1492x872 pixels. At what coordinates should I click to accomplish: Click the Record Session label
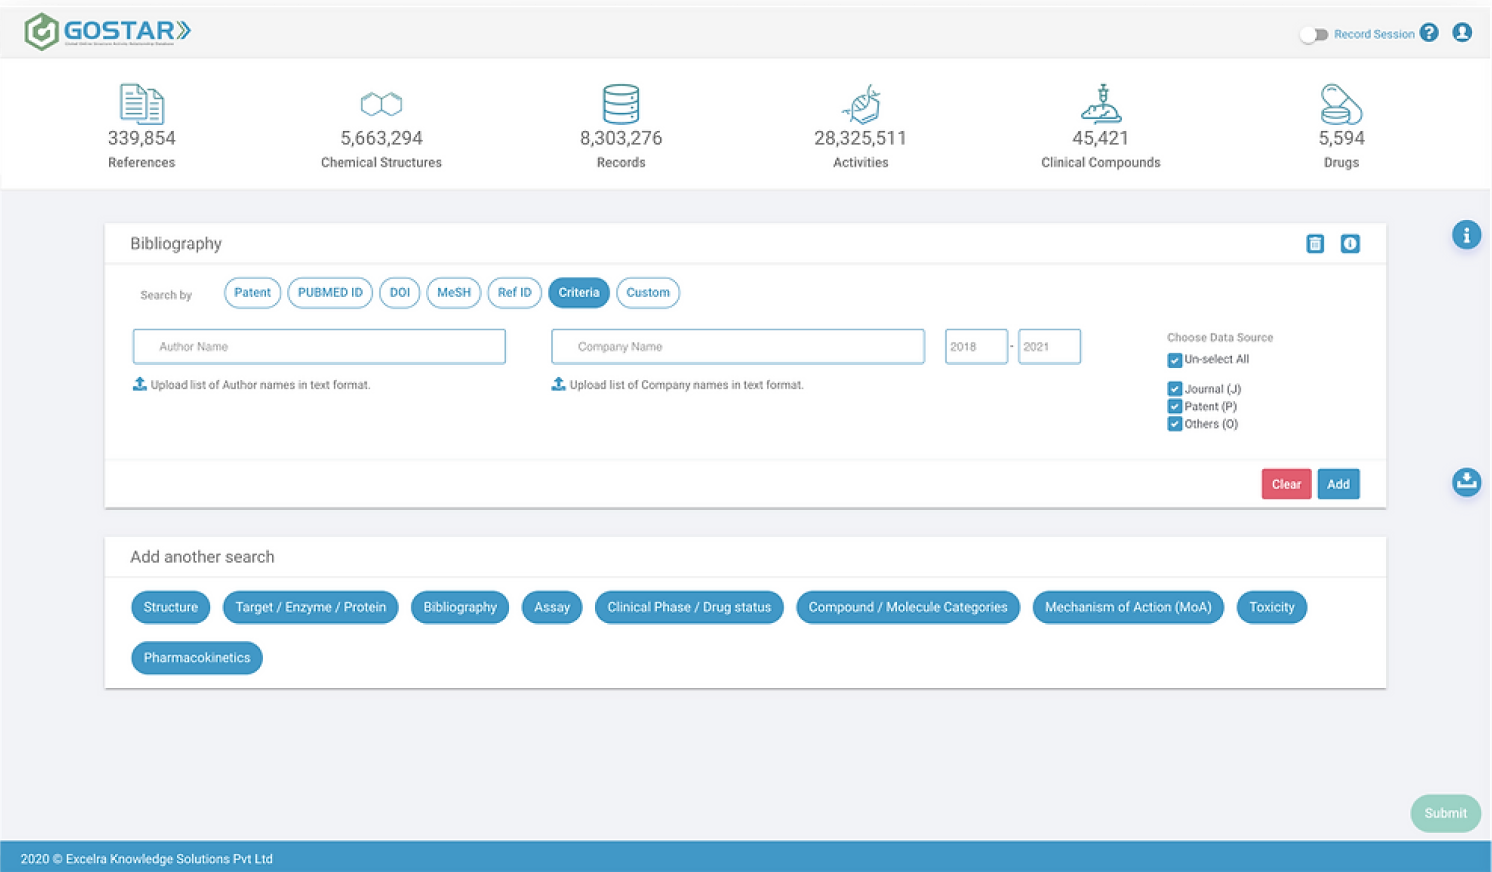click(1374, 34)
